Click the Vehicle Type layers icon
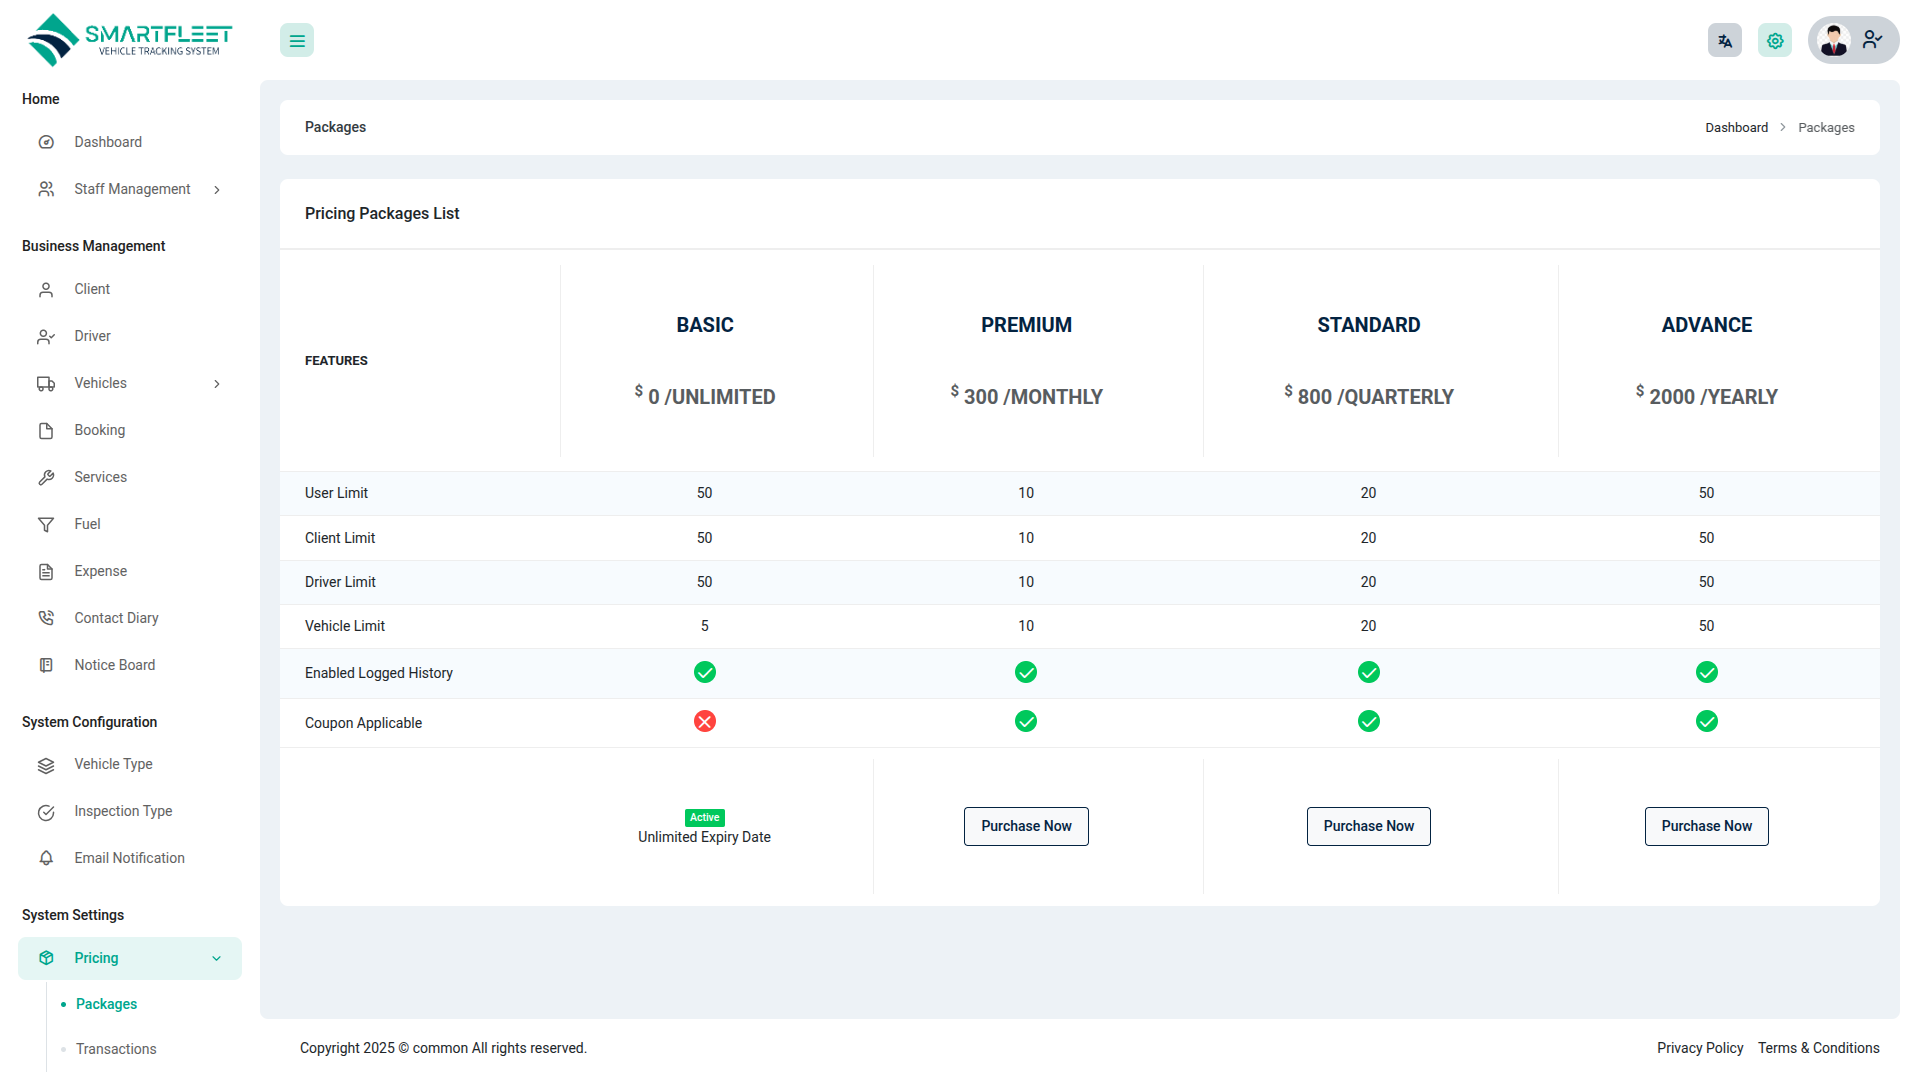1920x1080 pixels. [46, 765]
